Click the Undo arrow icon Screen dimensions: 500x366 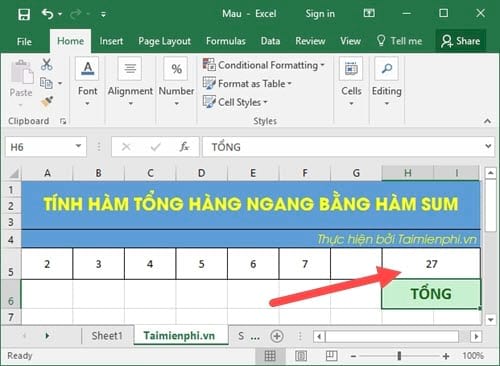click(x=47, y=14)
